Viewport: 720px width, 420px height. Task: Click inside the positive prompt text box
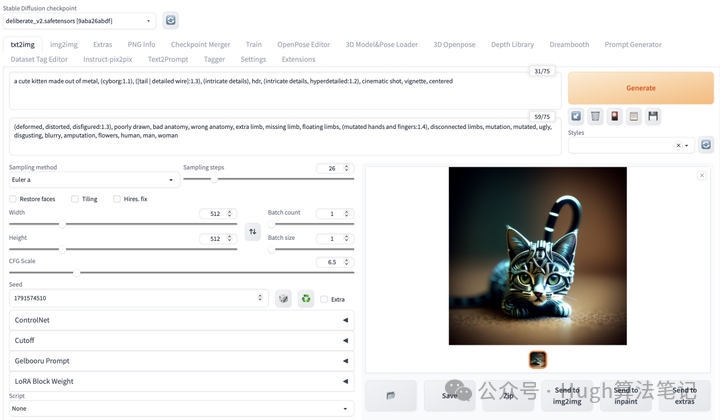[285, 91]
